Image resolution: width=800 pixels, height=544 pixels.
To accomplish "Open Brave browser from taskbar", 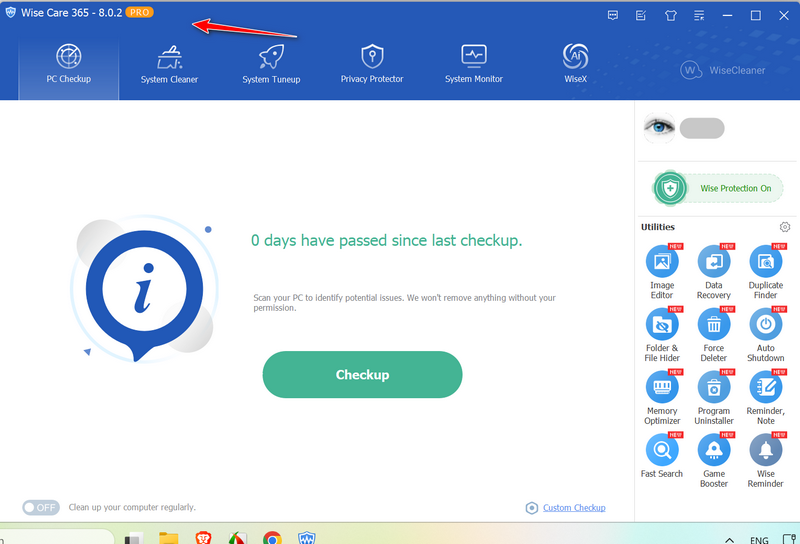I will [203, 538].
